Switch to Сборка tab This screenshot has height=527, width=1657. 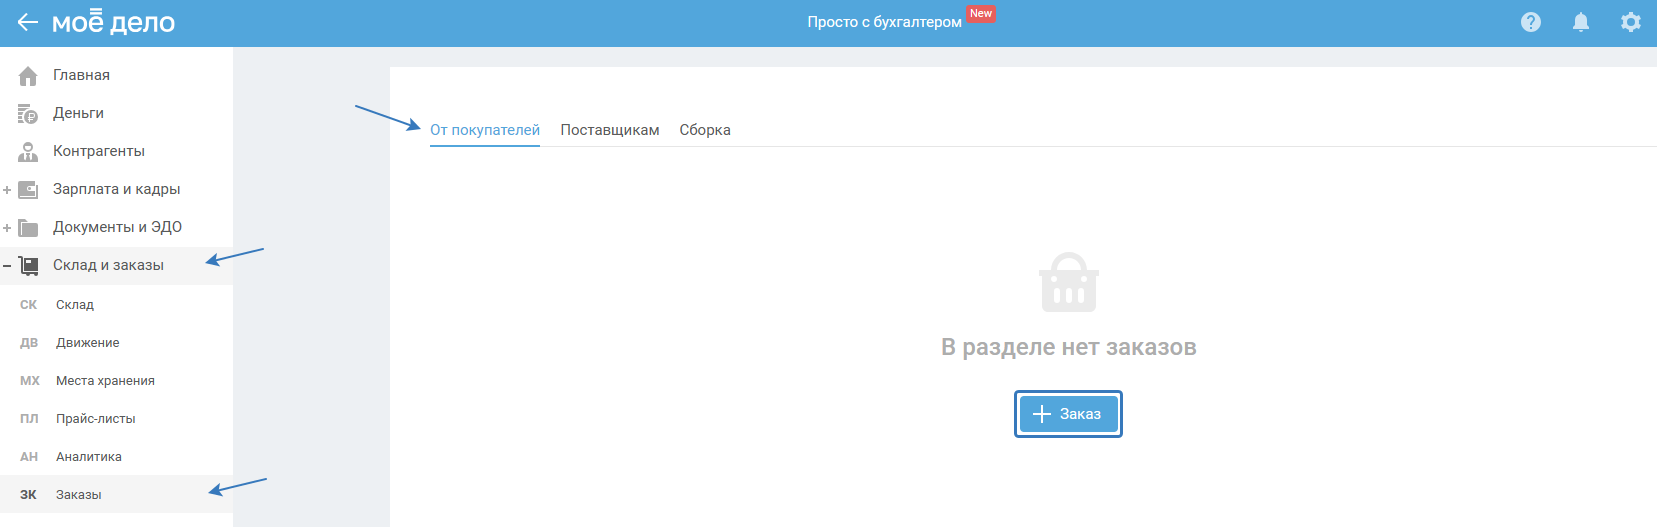(x=705, y=130)
